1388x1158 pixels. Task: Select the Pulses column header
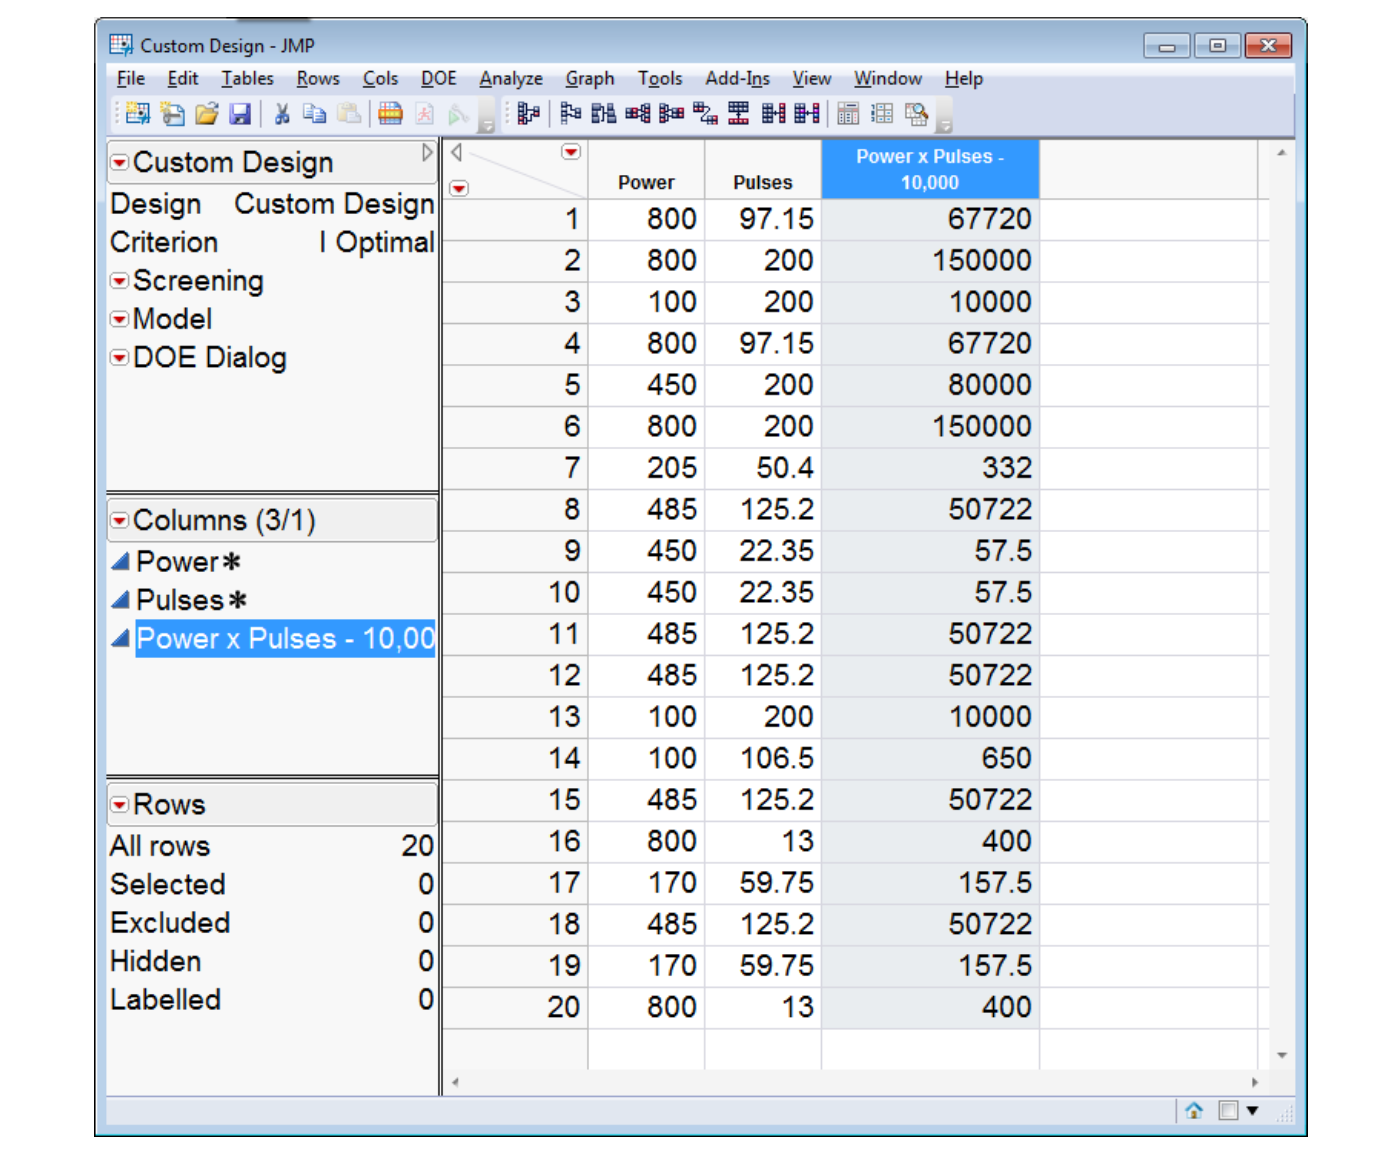pos(762,182)
